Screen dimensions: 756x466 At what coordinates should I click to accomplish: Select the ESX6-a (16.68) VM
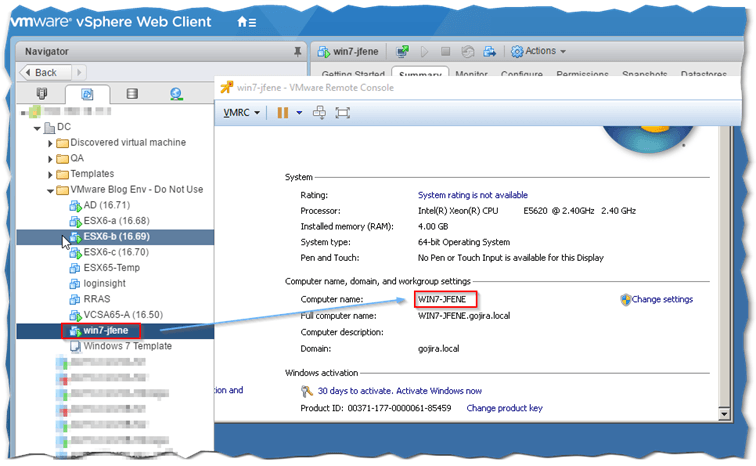pyautogui.click(x=116, y=221)
